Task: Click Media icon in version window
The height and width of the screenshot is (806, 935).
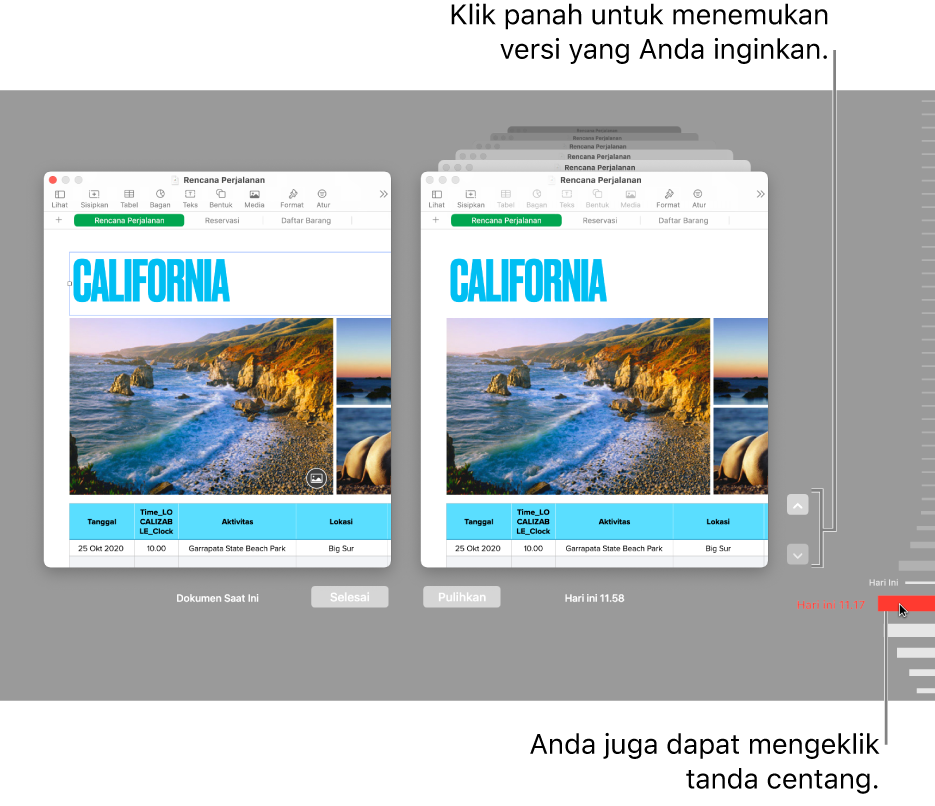Action: (x=630, y=199)
